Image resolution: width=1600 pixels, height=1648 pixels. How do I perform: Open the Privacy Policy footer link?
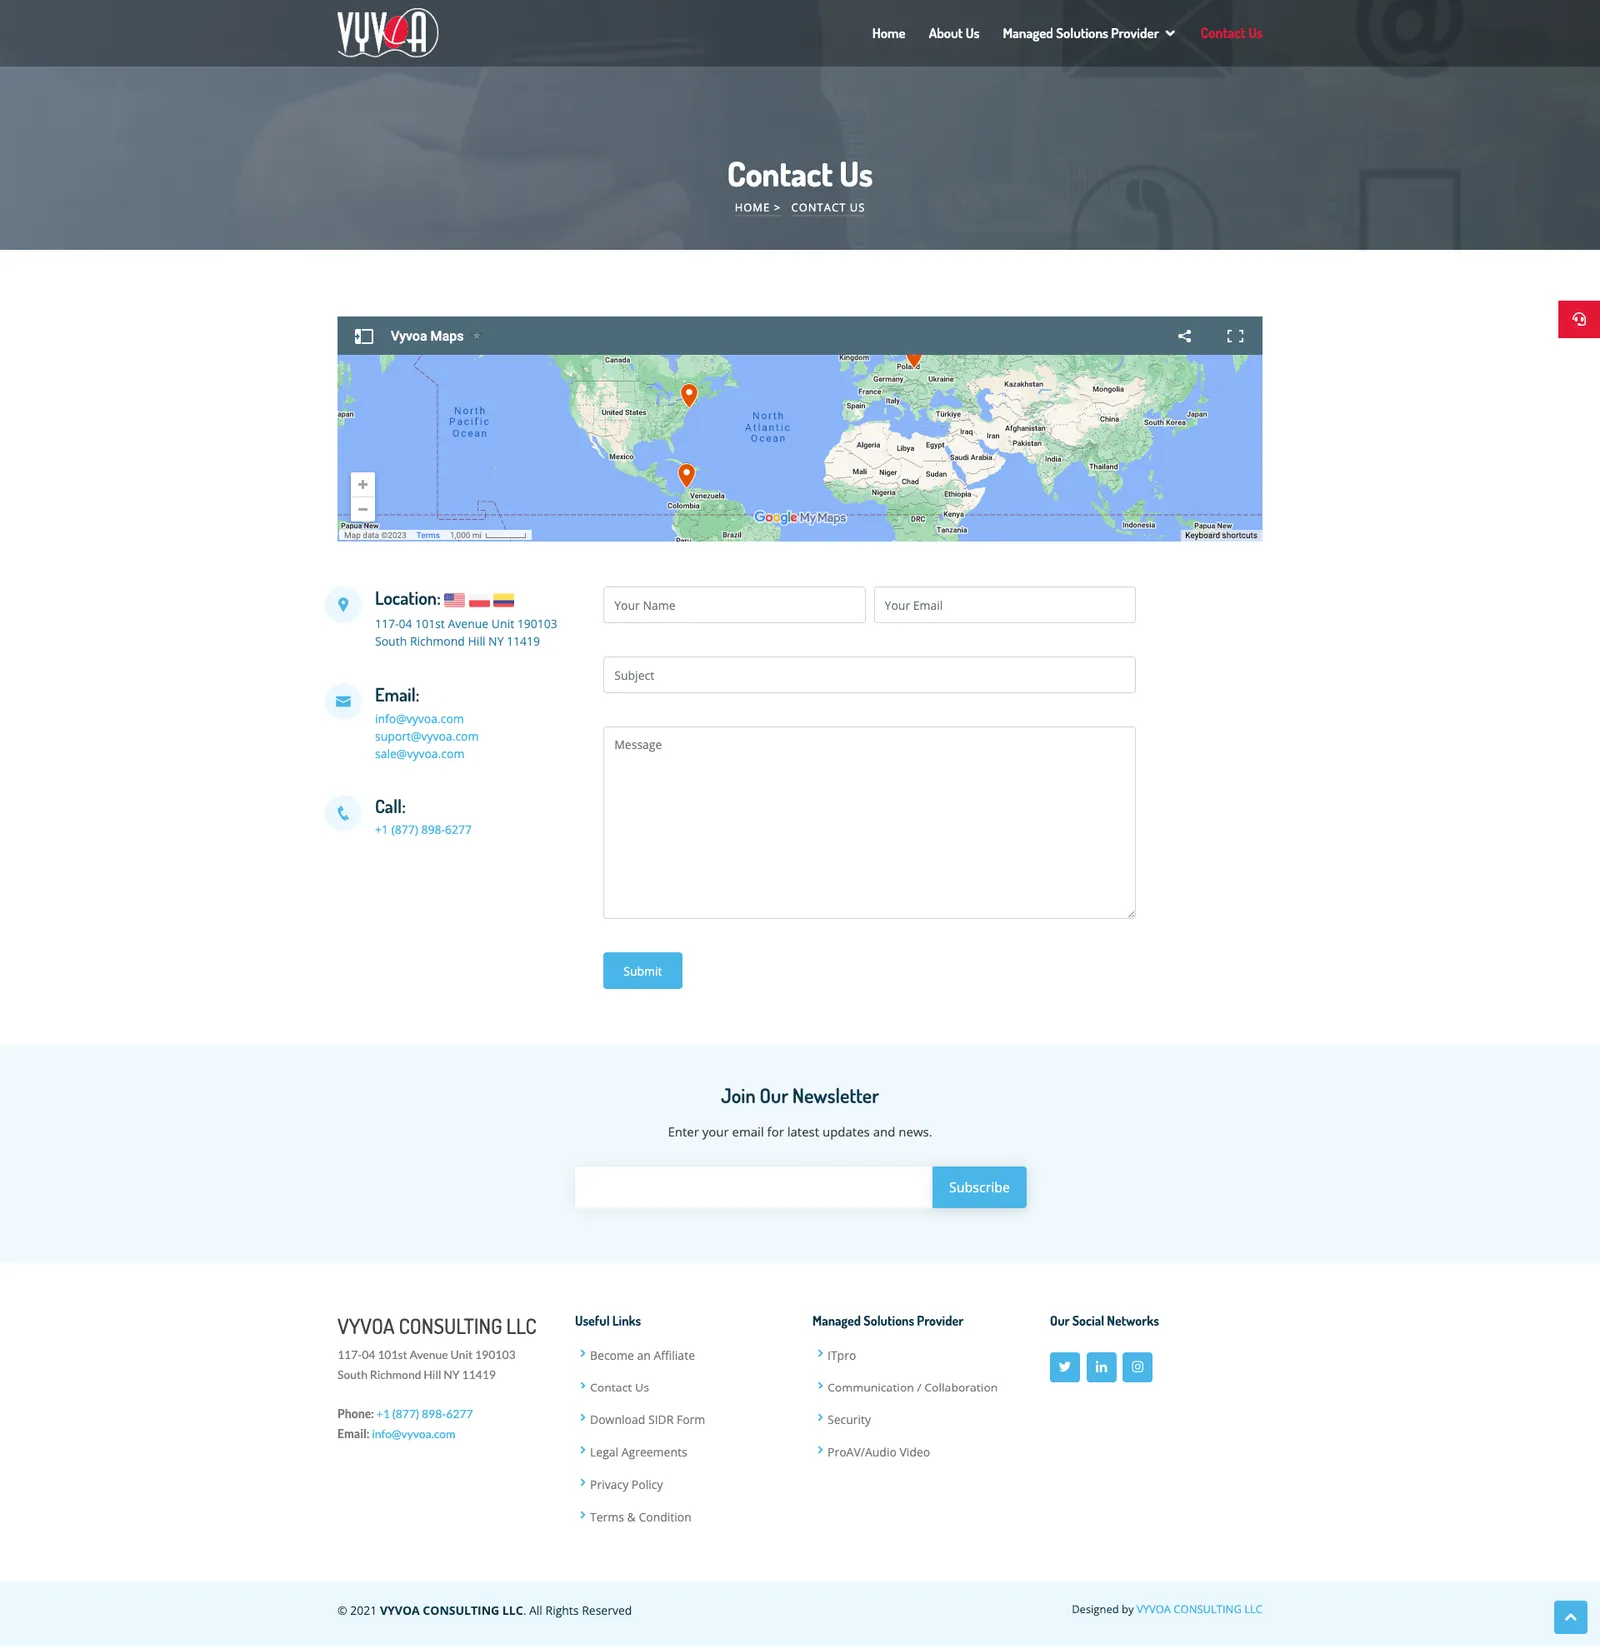[626, 1485]
